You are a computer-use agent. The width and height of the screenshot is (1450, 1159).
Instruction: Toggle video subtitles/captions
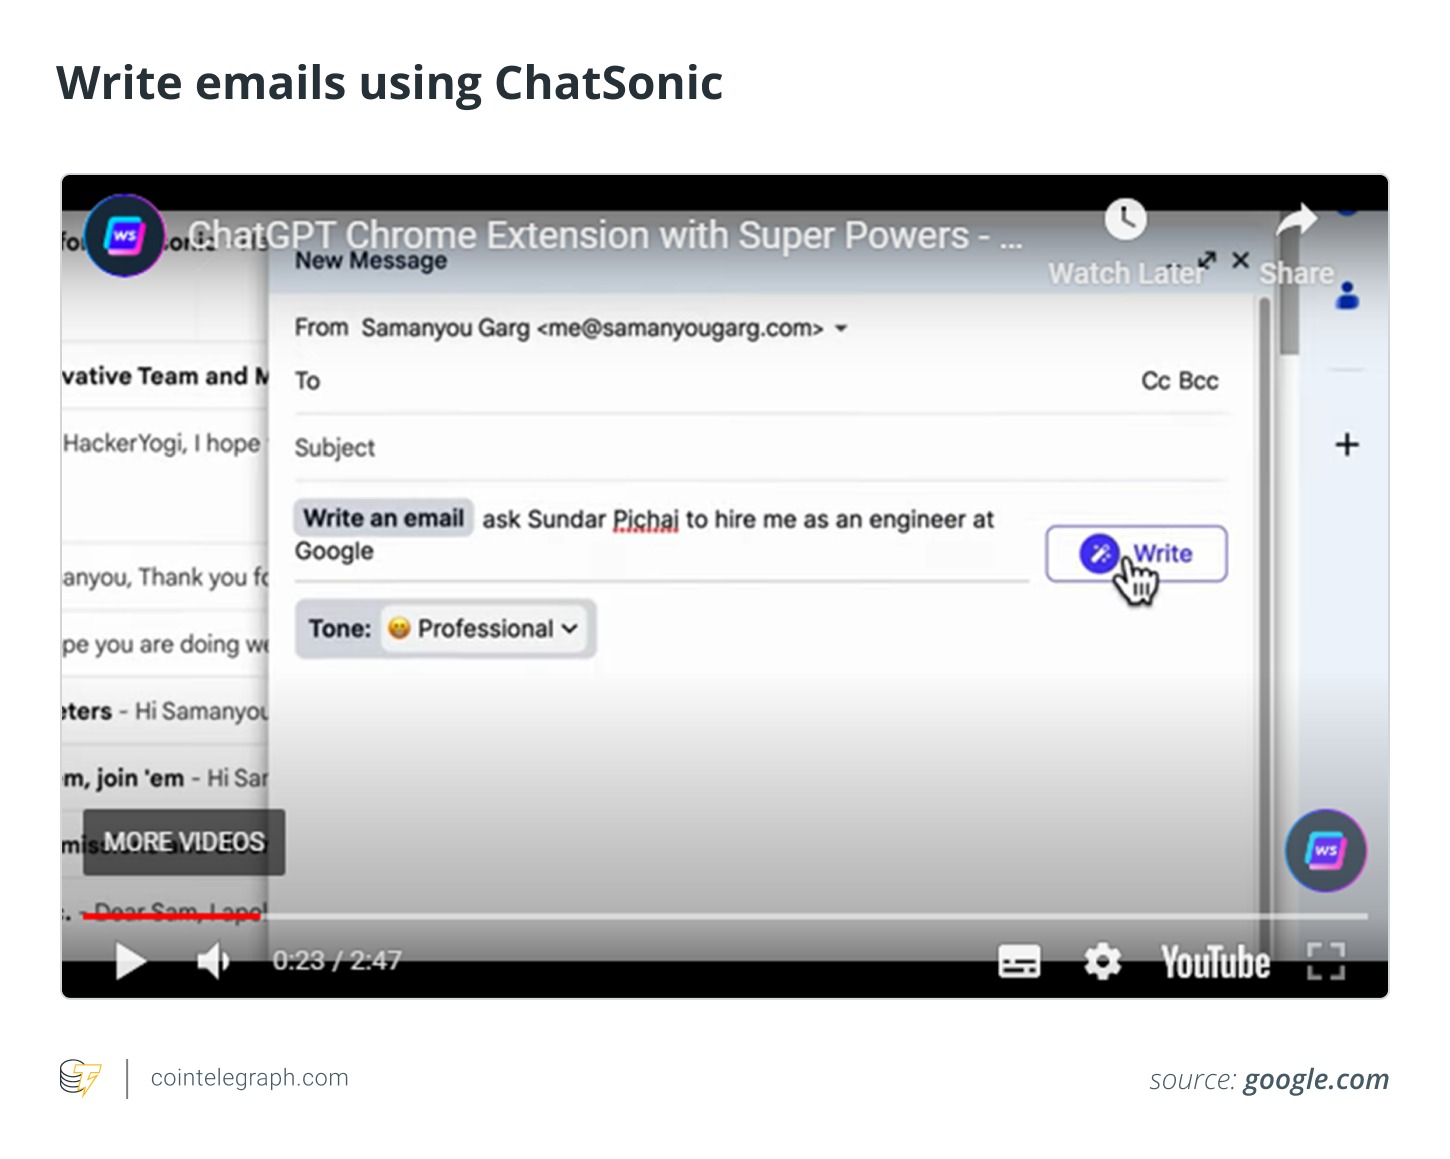[1019, 962]
